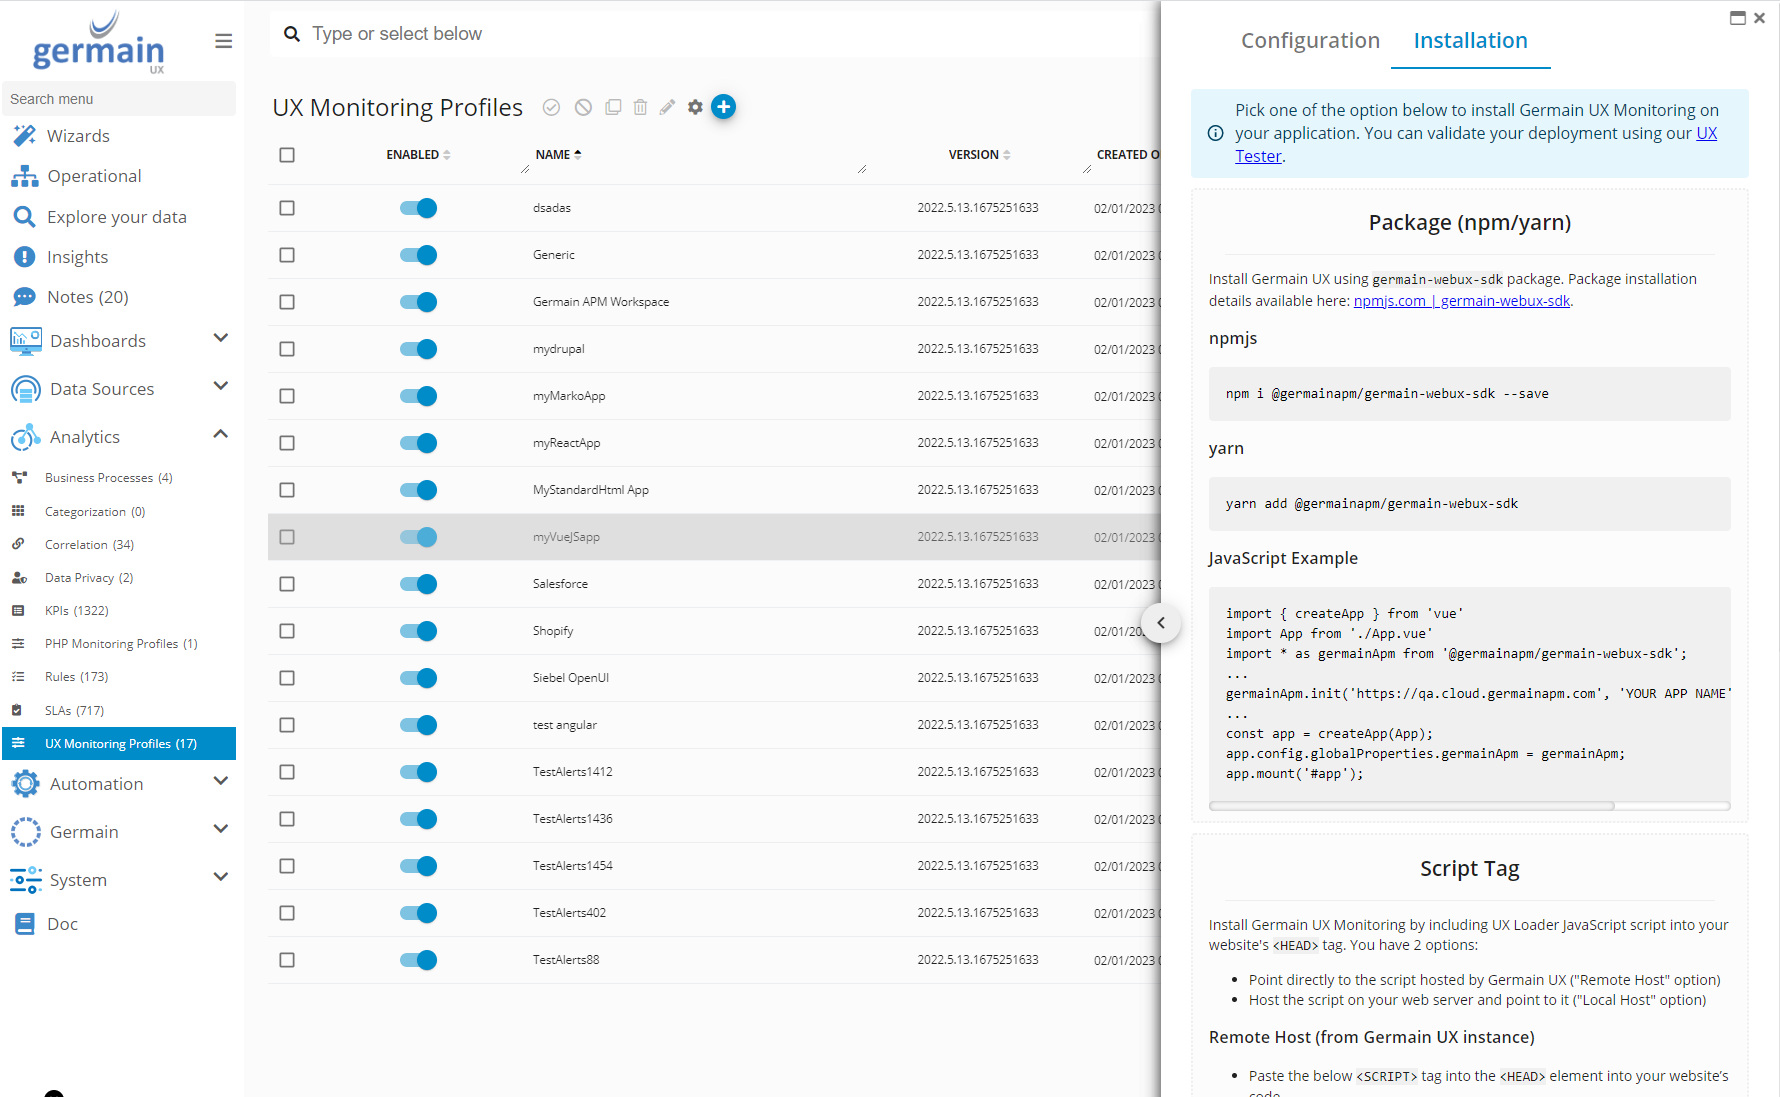1780x1097 pixels.
Task: Click the blue add profile plus icon
Action: click(x=723, y=107)
